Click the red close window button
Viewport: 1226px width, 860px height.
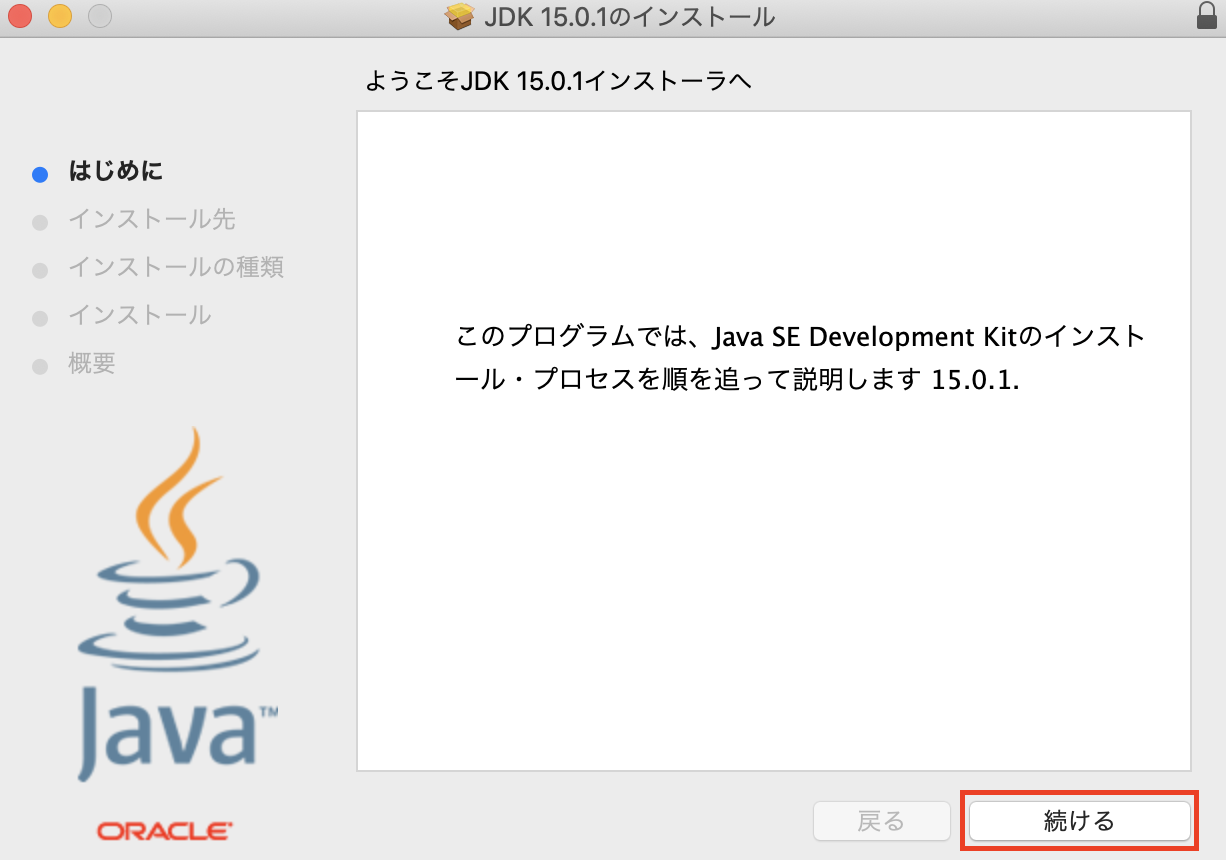pos(20,16)
